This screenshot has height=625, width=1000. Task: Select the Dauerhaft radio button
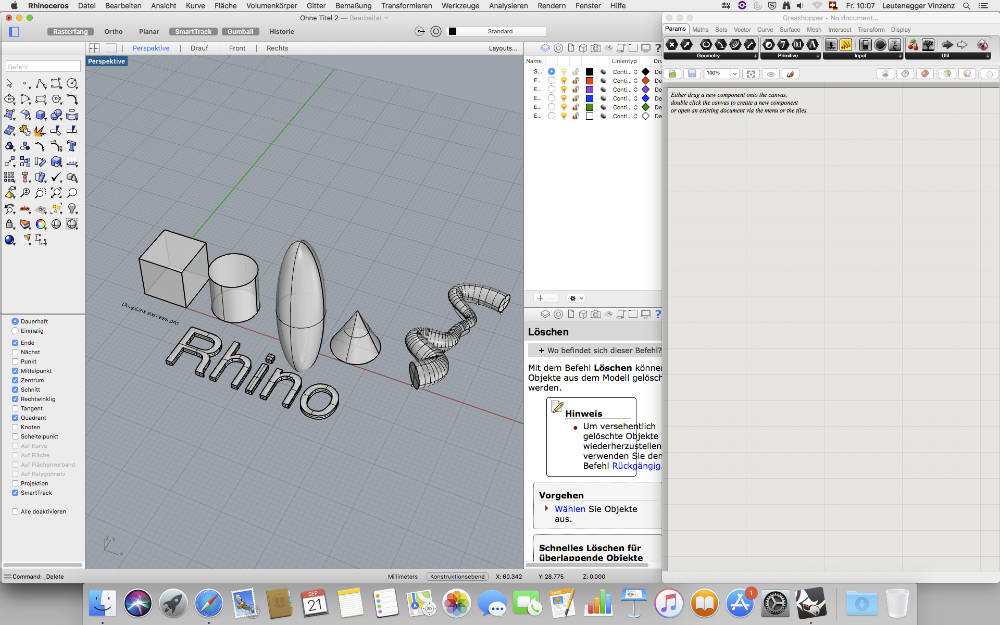click(x=15, y=321)
